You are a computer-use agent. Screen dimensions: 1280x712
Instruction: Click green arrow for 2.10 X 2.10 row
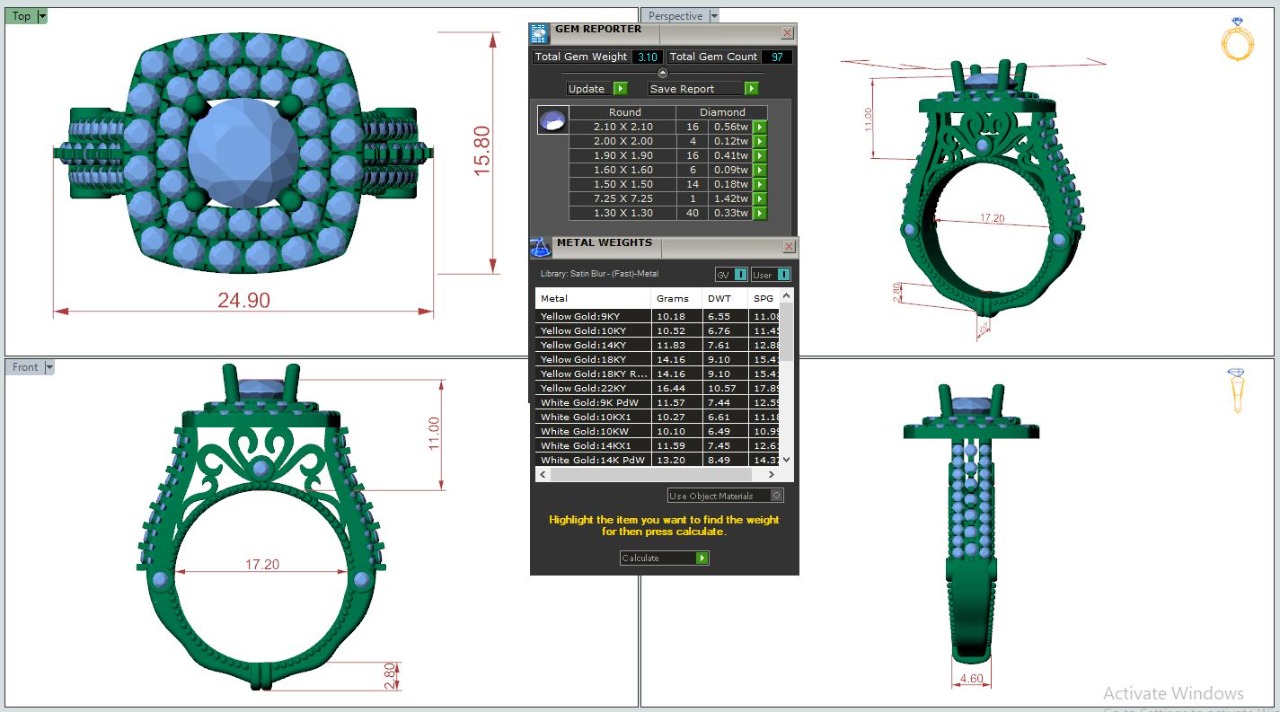759,127
